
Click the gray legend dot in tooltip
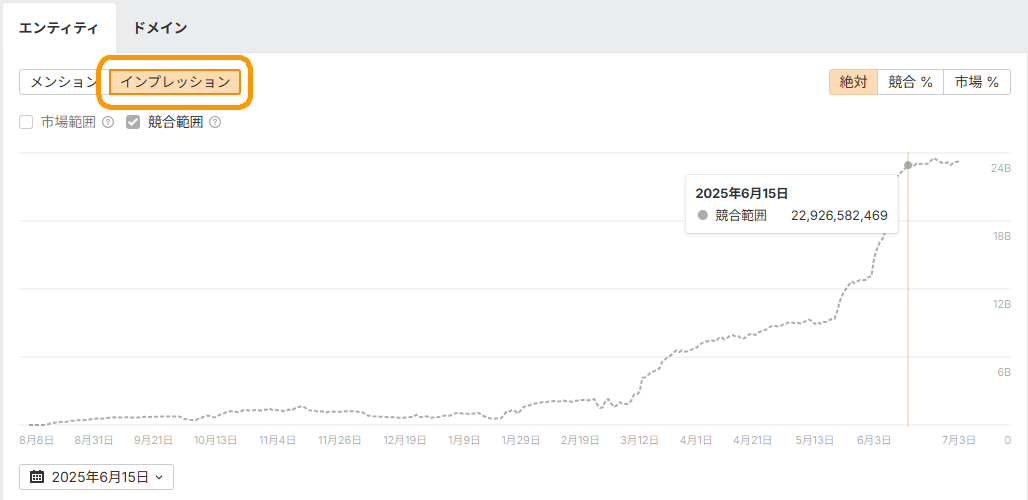[703, 215]
